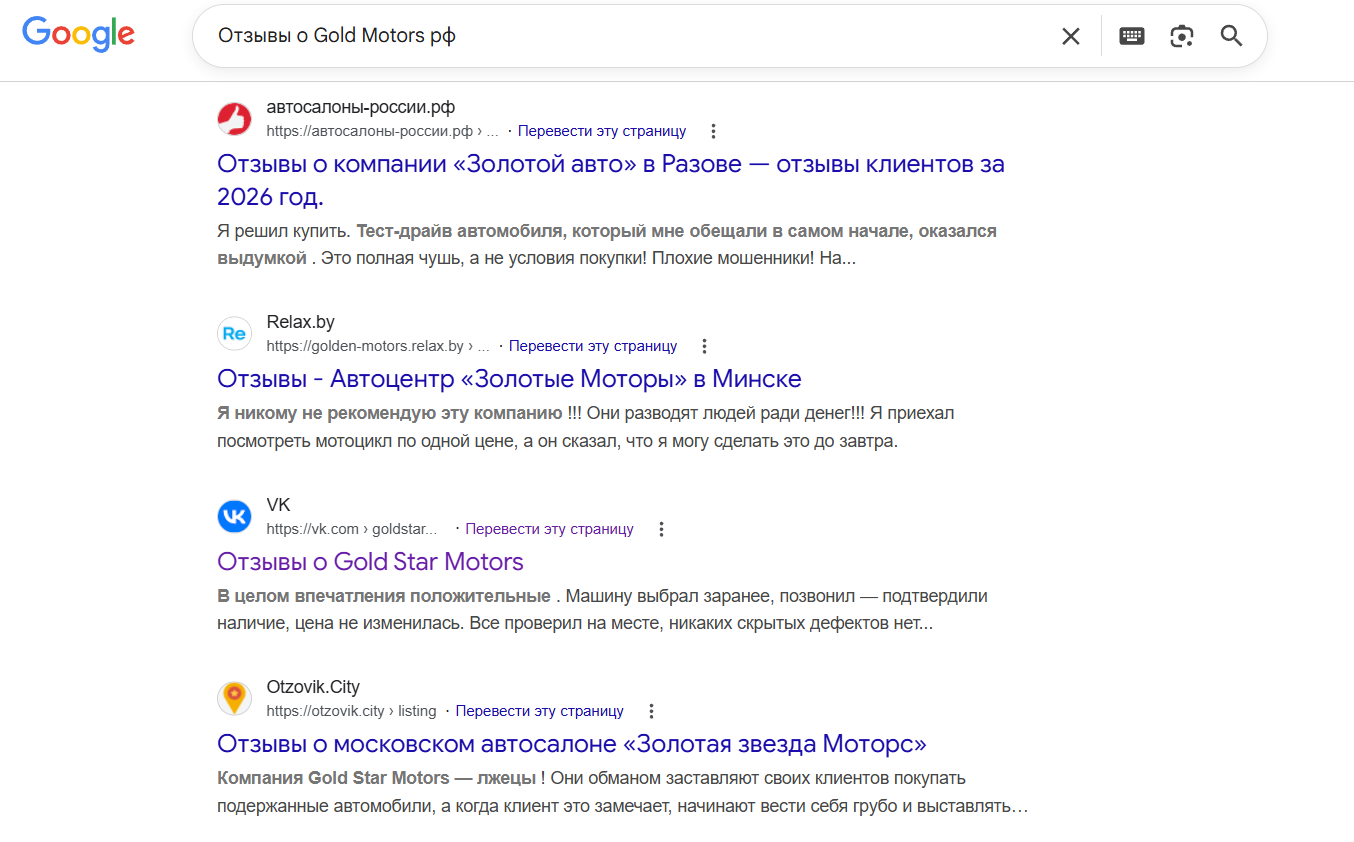Click the Relax.by site favicon
Viewport: 1354px width, 842px height.
234,334
